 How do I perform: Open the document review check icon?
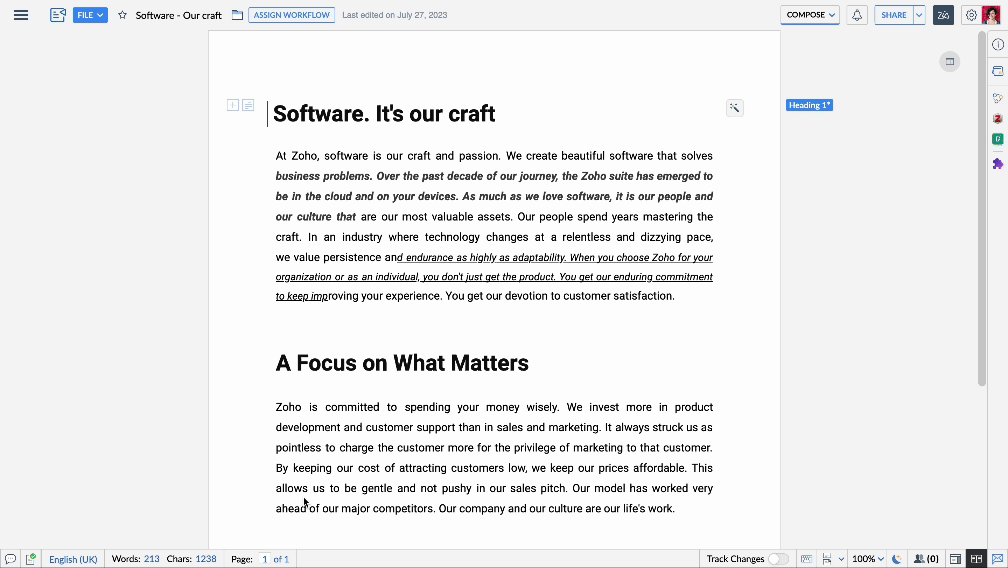30,559
